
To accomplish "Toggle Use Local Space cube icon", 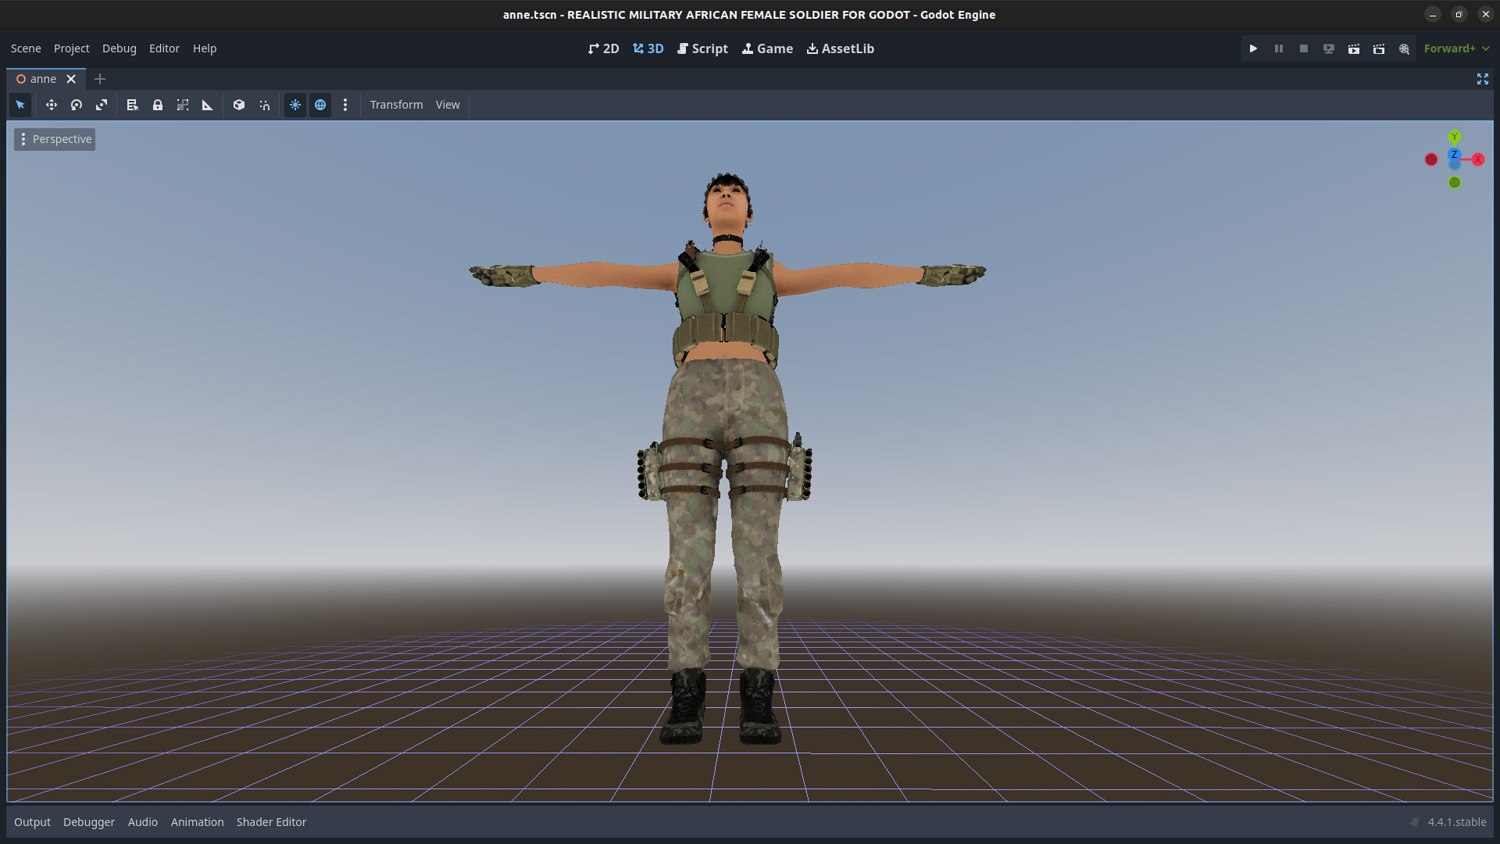I will pyautogui.click(x=239, y=105).
